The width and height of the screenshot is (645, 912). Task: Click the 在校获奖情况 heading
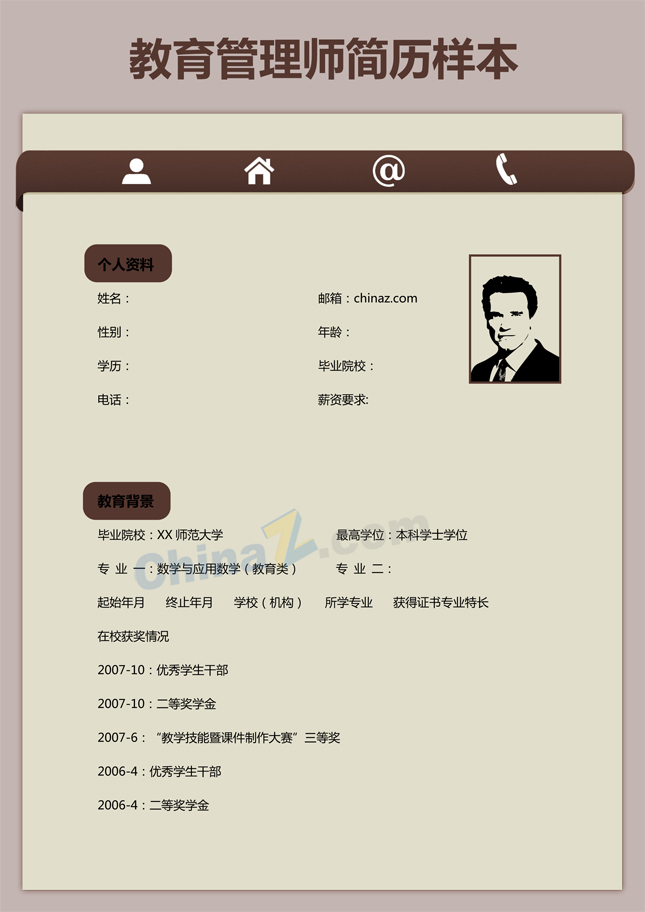click(x=133, y=636)
